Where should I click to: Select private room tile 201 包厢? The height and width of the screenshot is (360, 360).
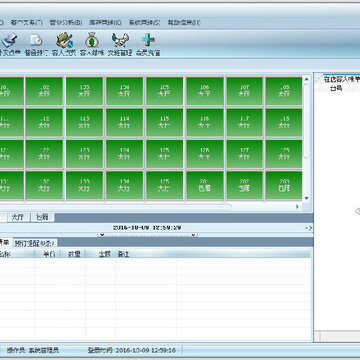205,185
